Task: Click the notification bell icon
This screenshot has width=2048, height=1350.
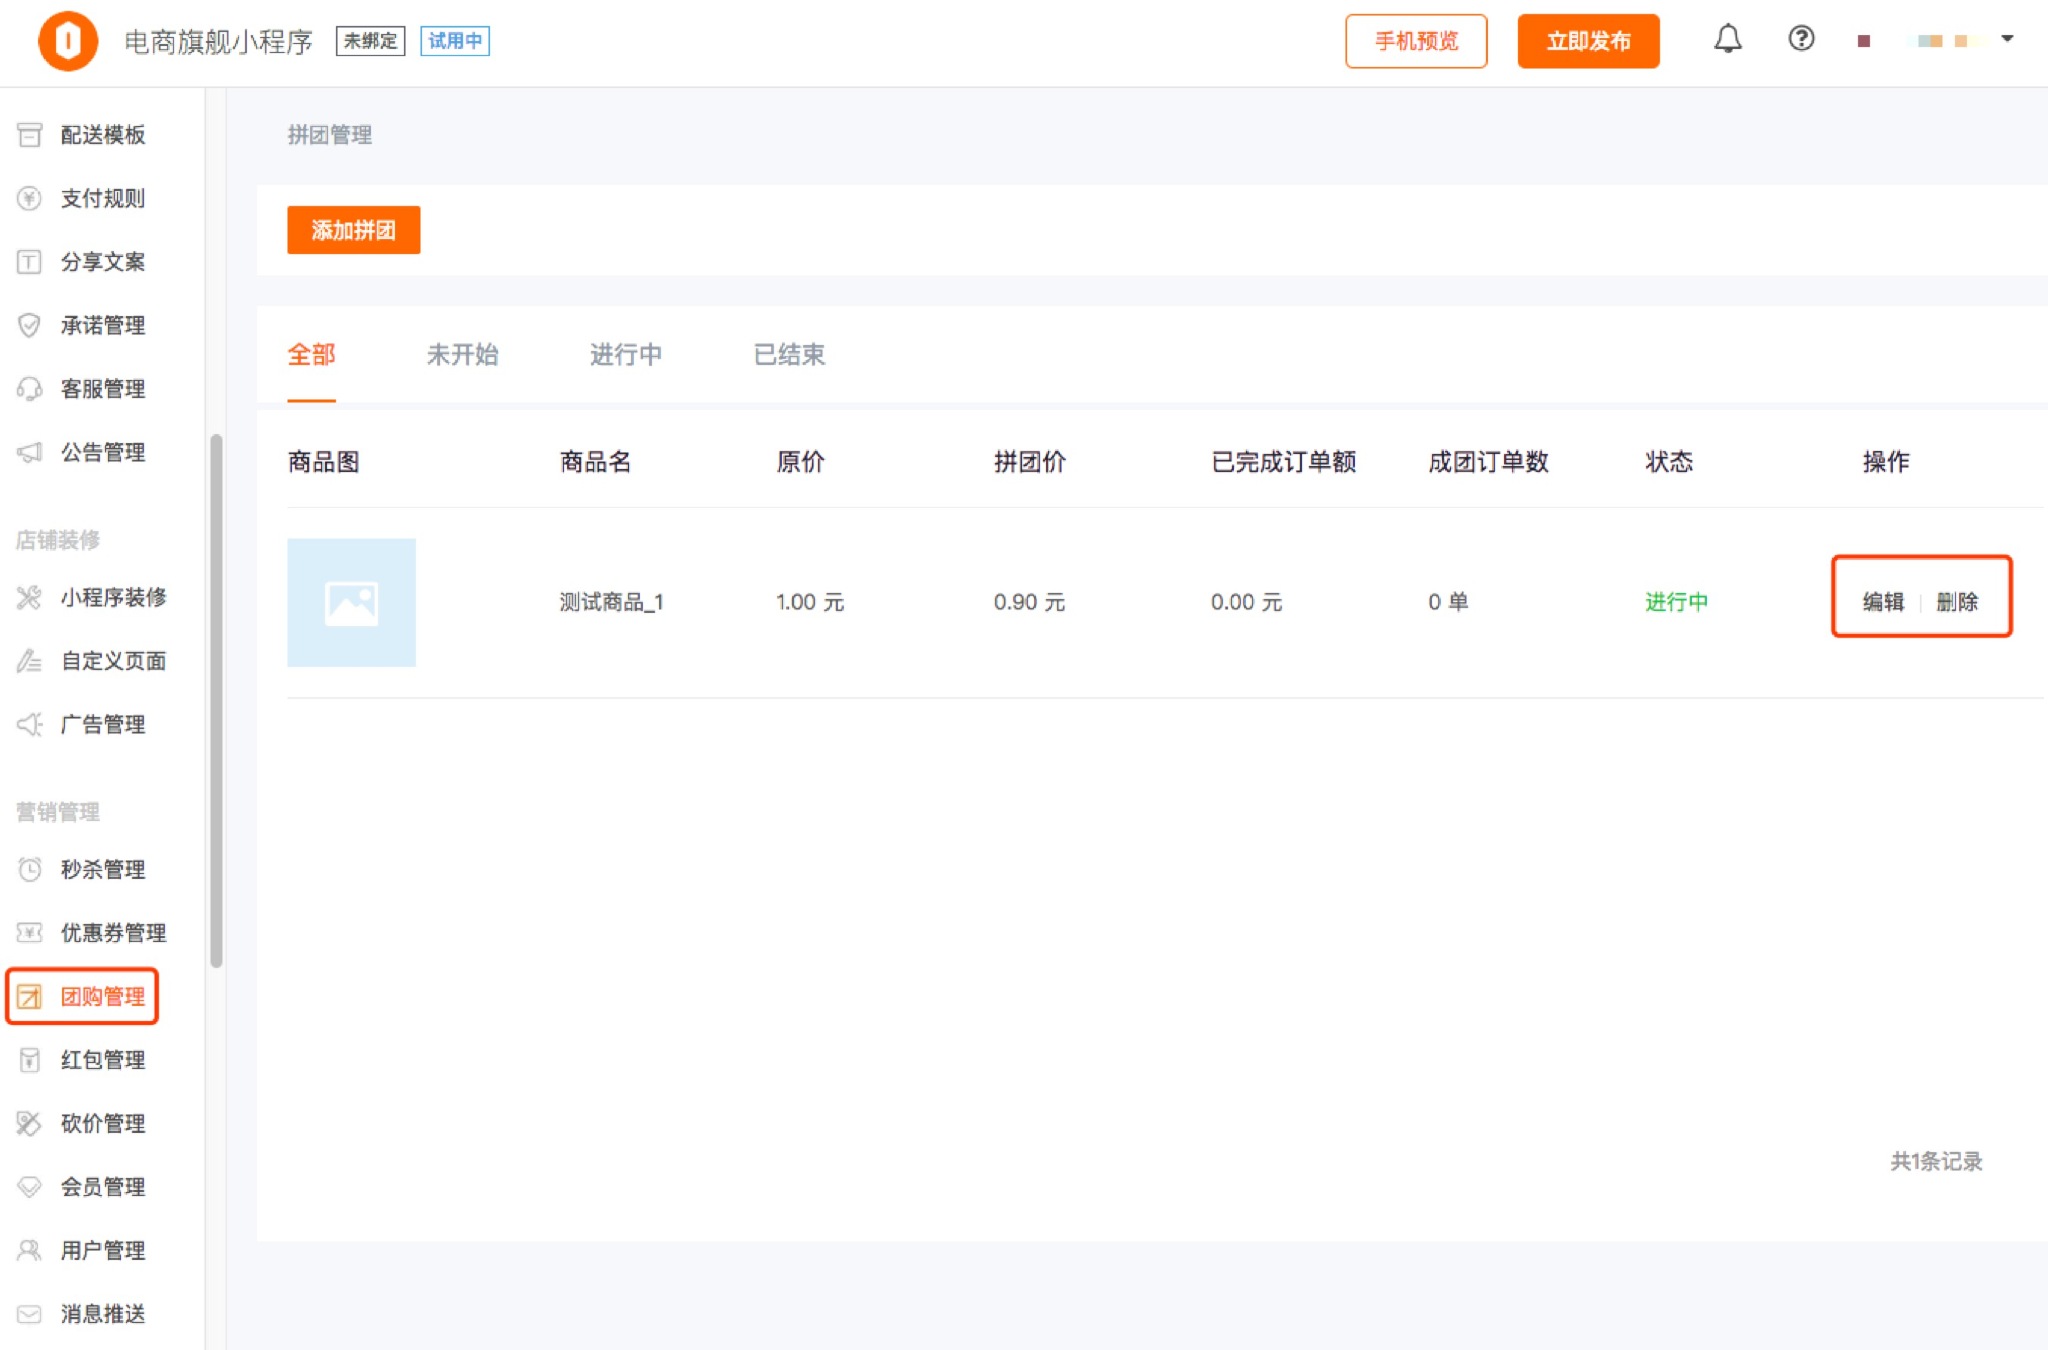Action: point(1727,40)
